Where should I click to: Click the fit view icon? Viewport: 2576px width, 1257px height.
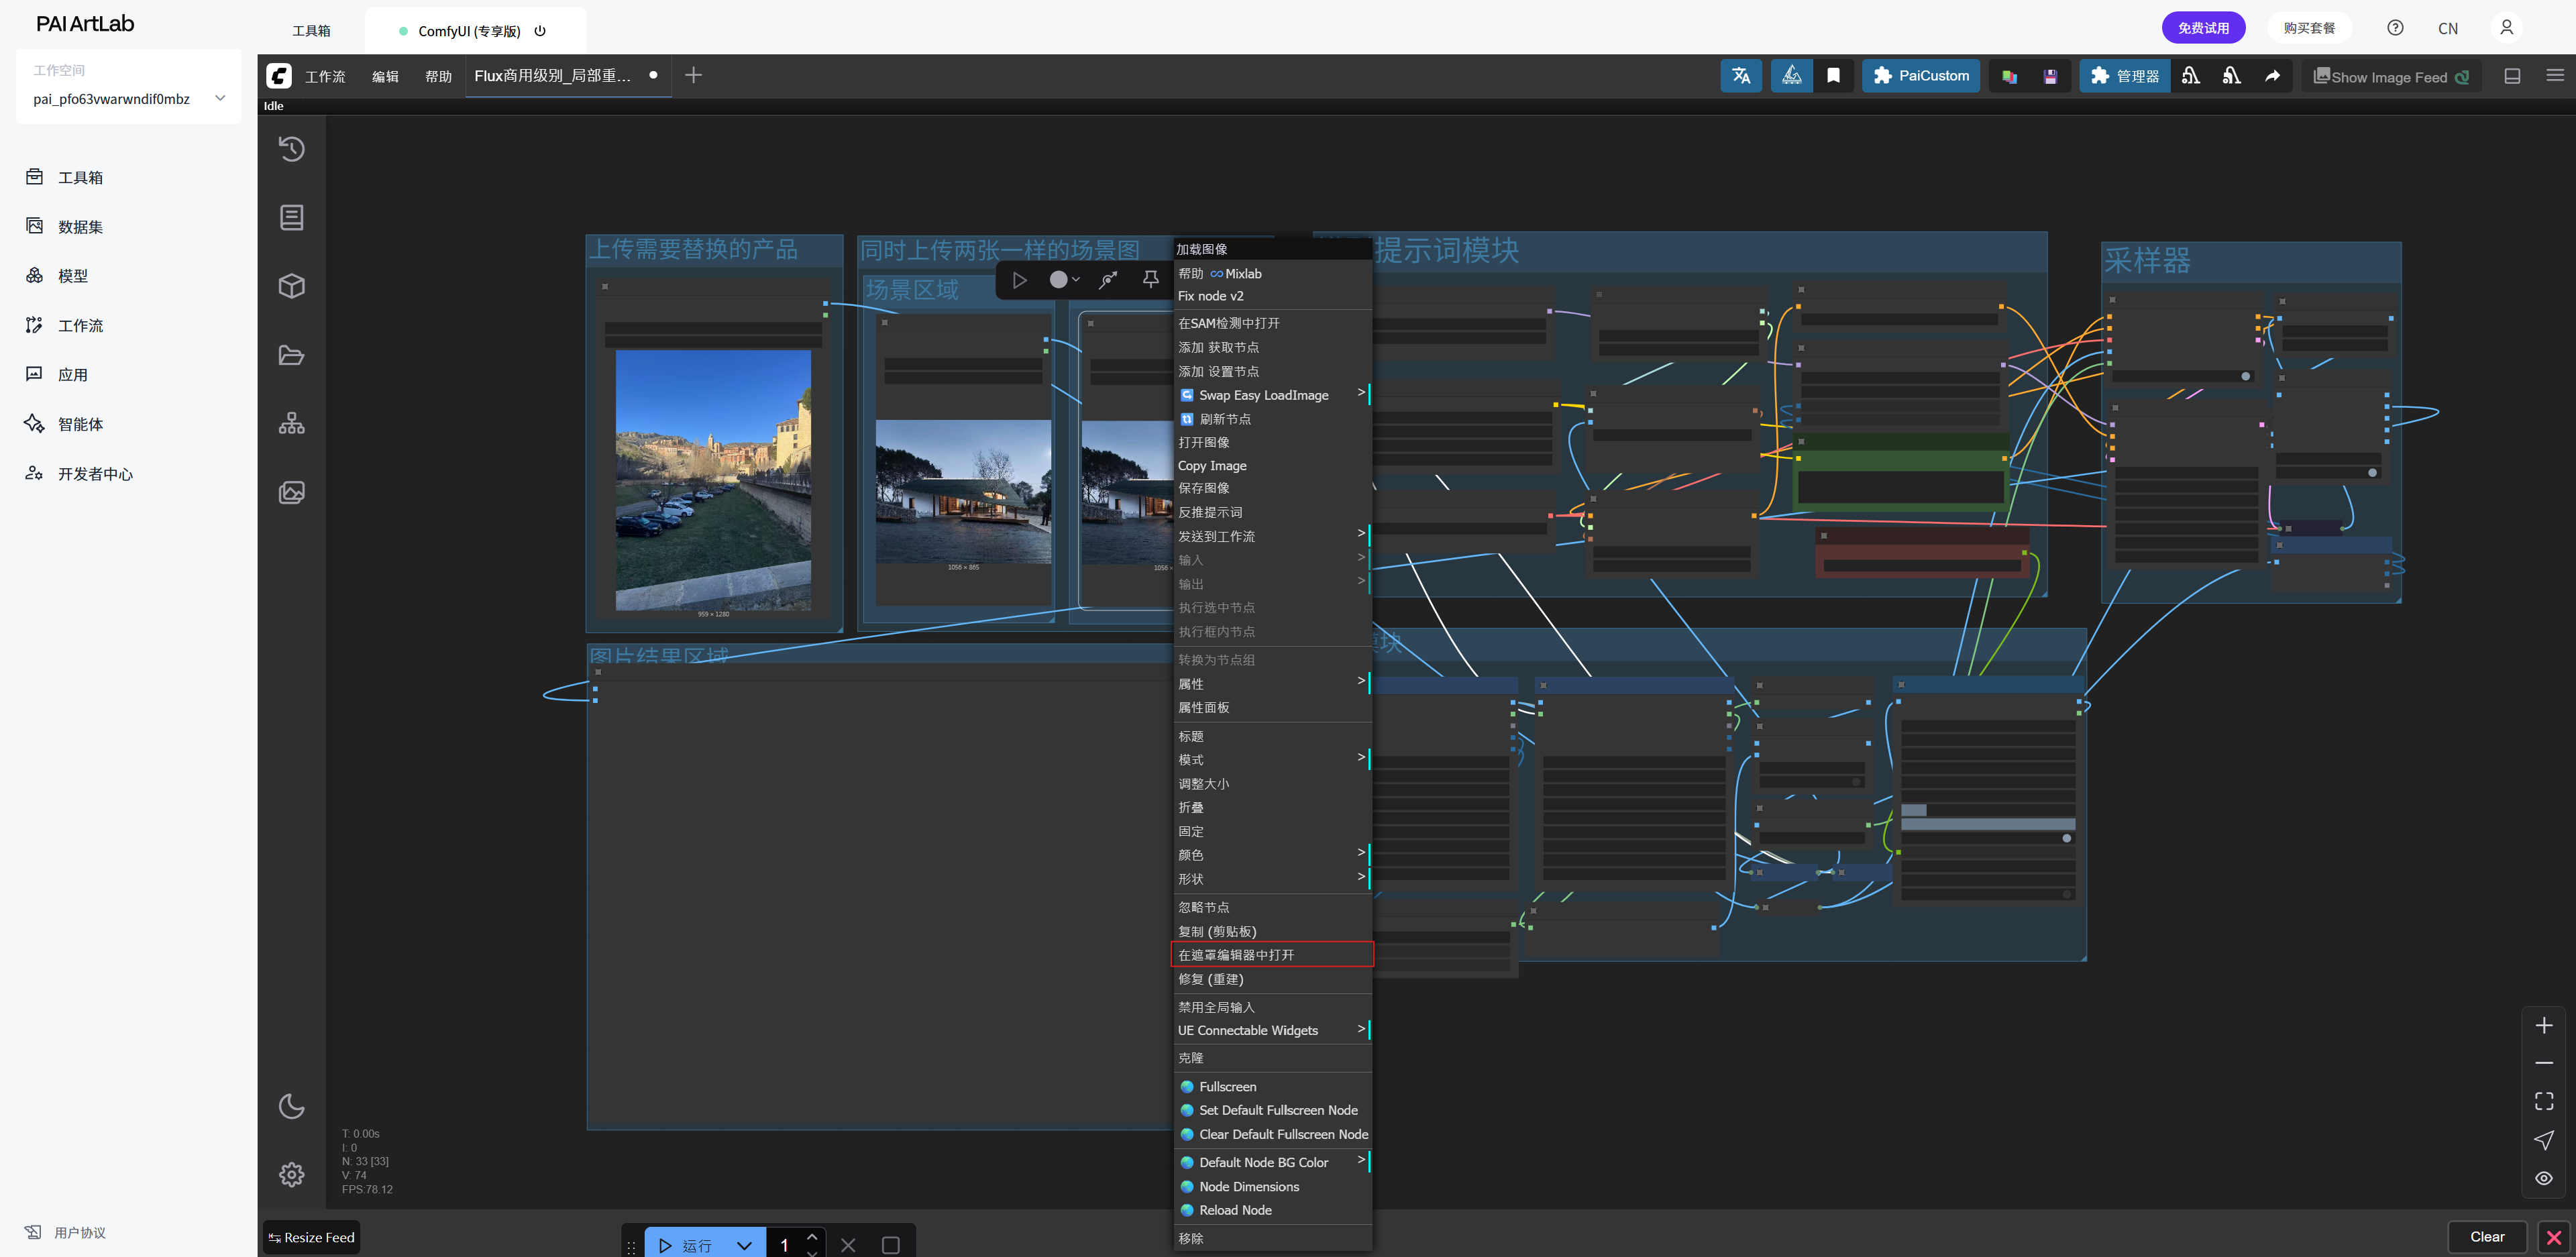pyautogui.click(x=2543, y=1101)
